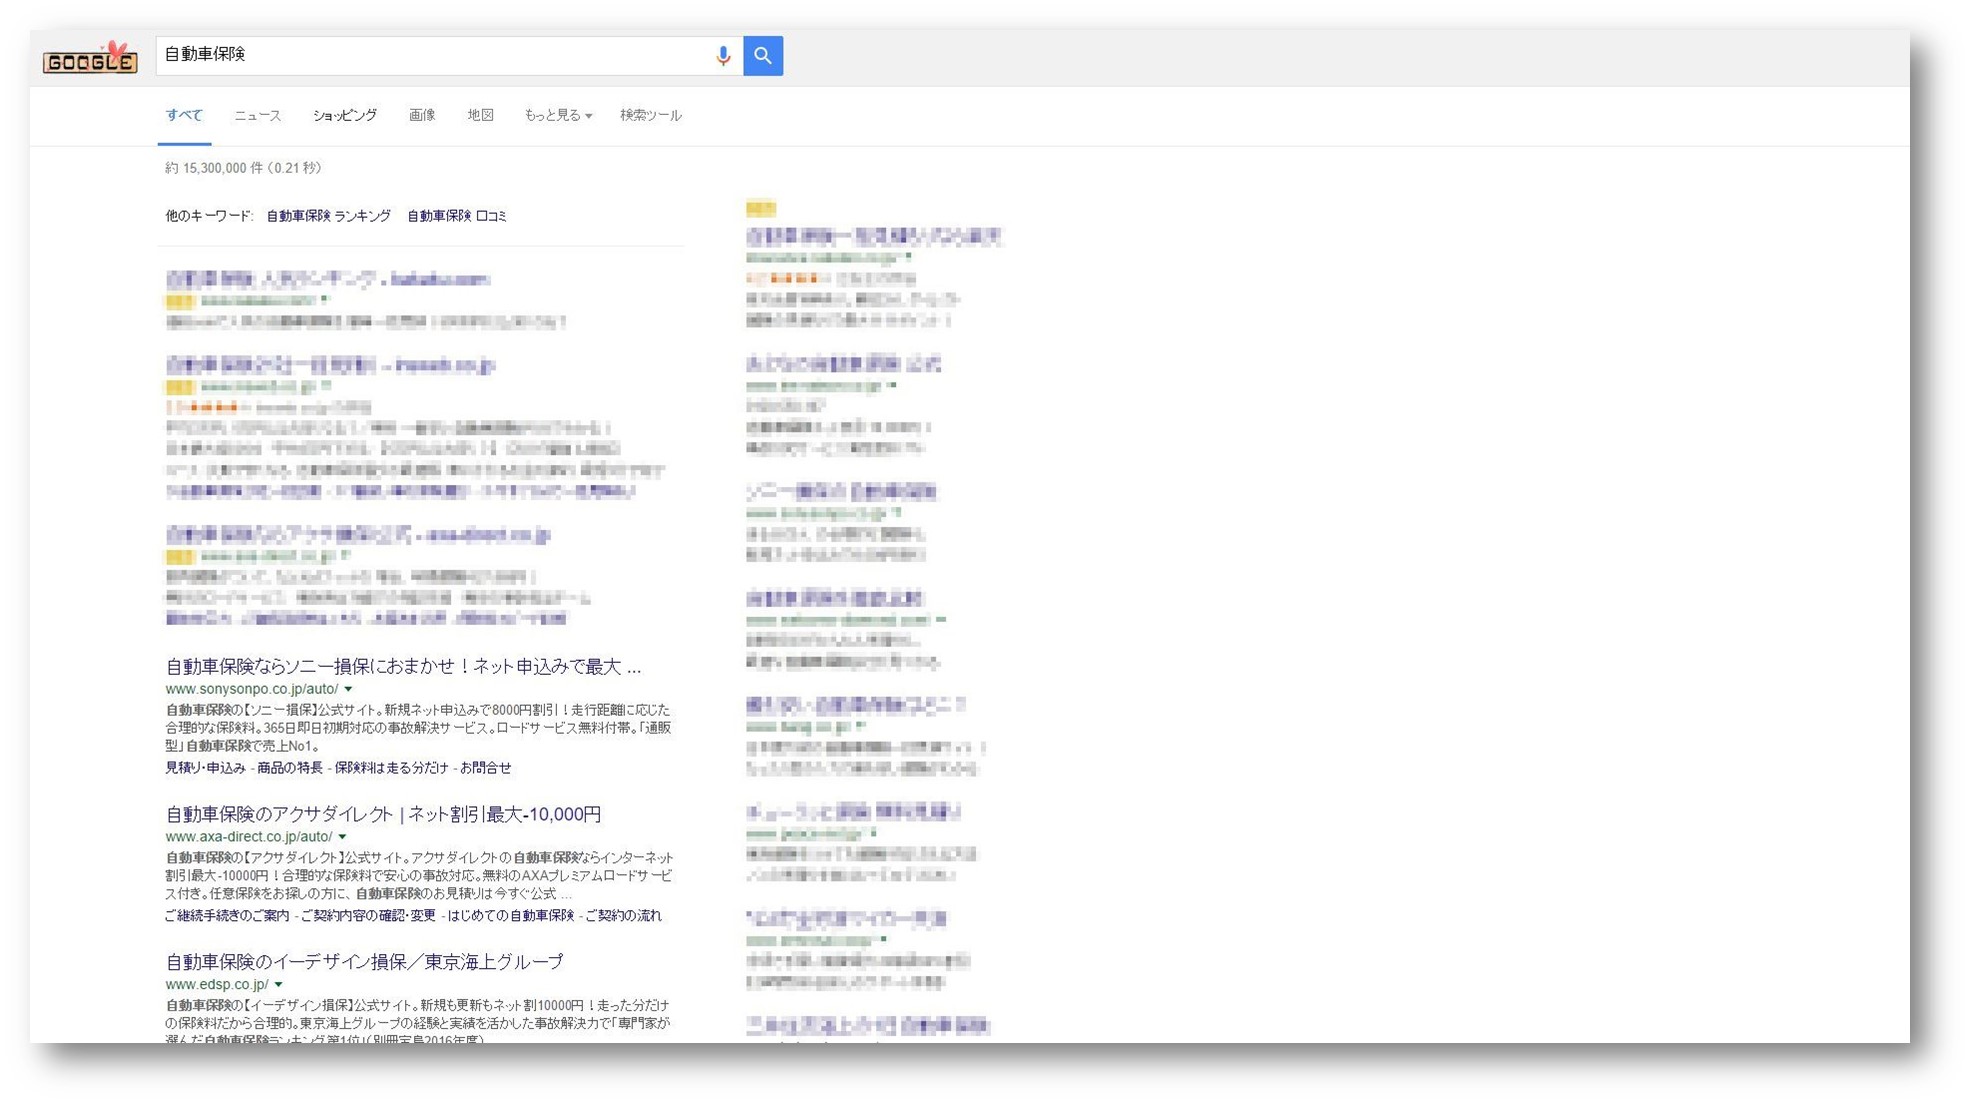The height and width of the screenshot is (1104, 1971).
Task: Open the 保険料は走る分だけ sitelink
Action: (392, 768)
